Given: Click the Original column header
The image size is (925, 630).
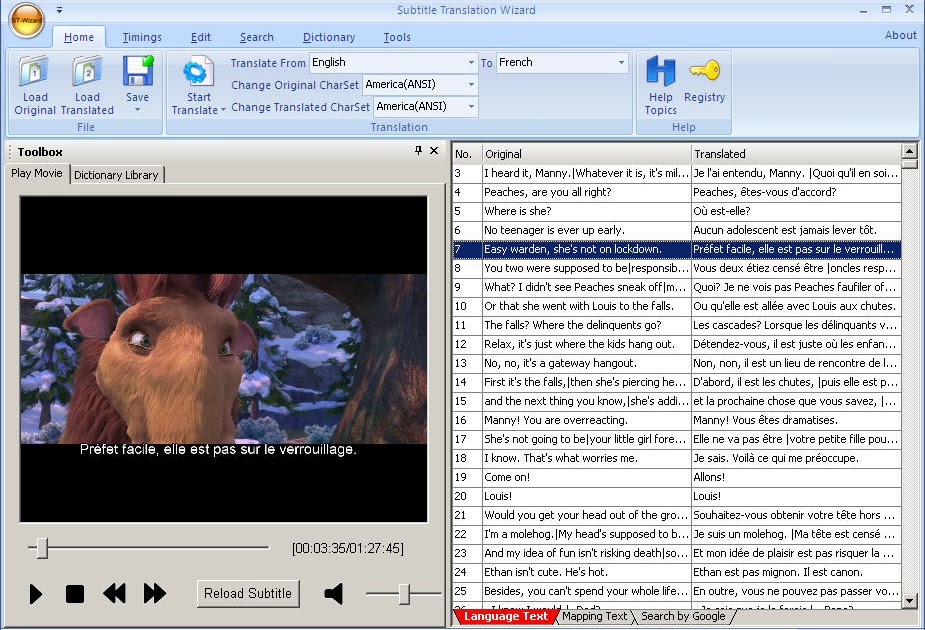Looking at the screenshot, I should 586,154.
